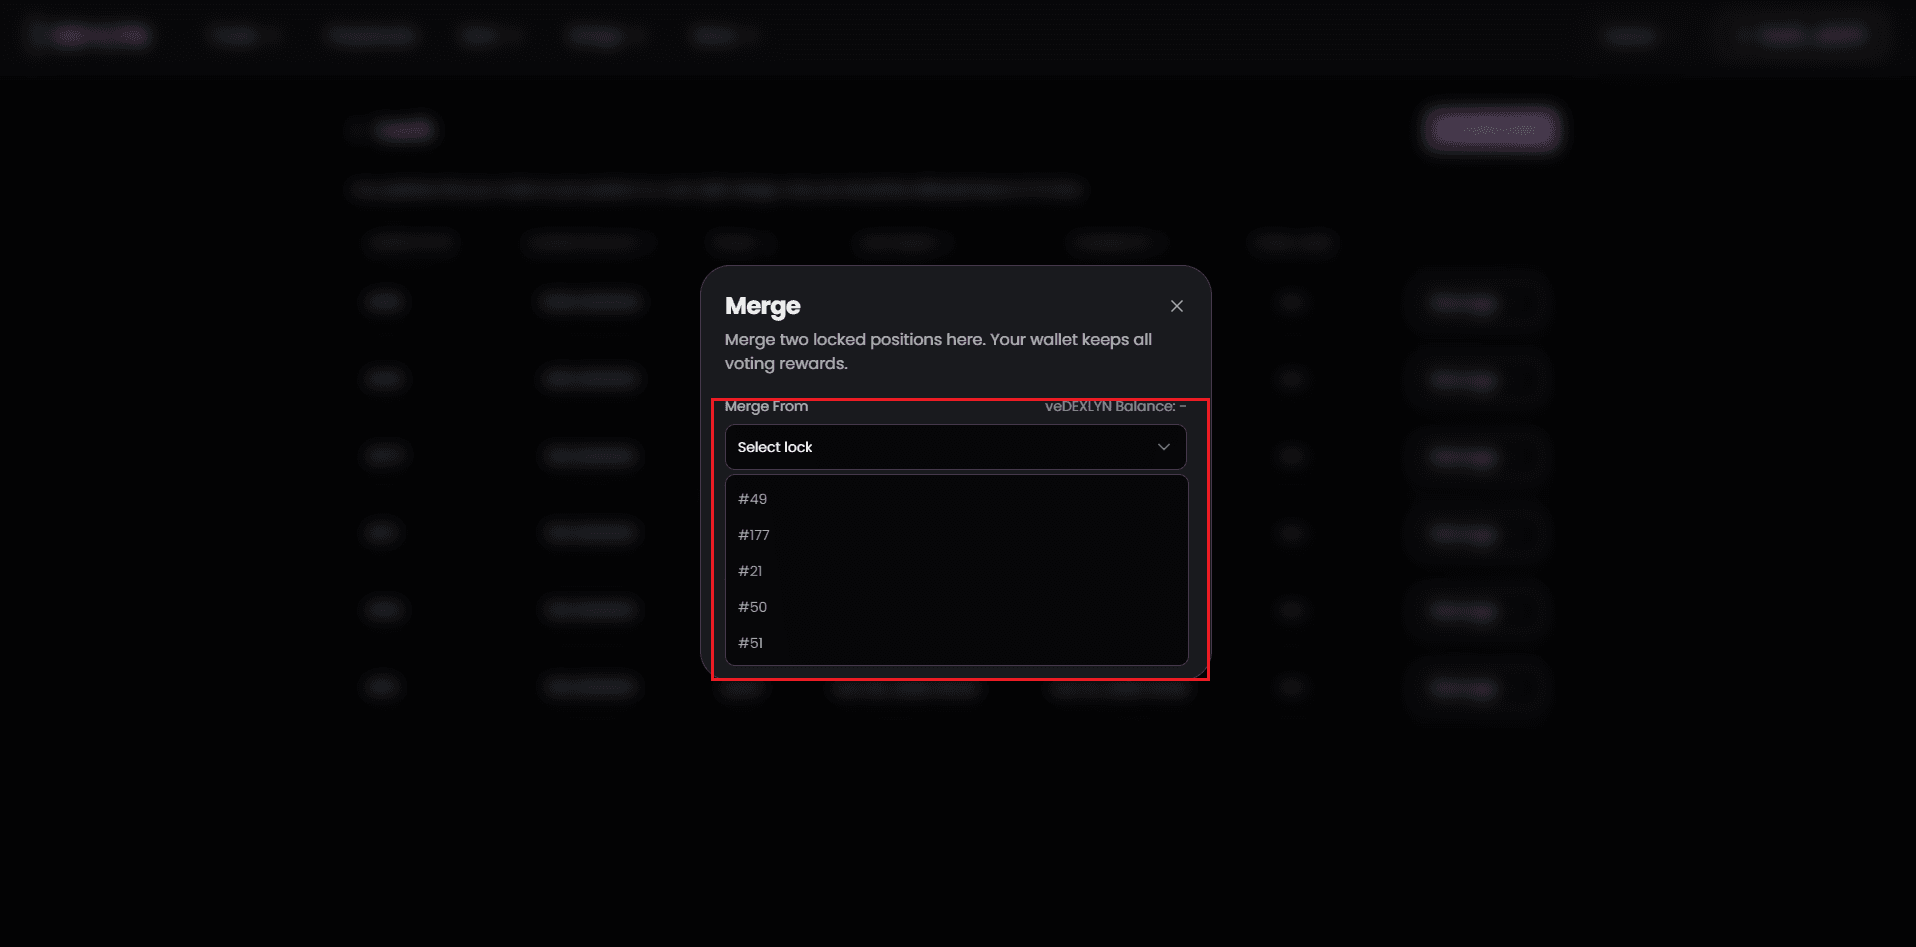
Task: Close the Merge dialog with the X
Action: (x=1176, y=306)
